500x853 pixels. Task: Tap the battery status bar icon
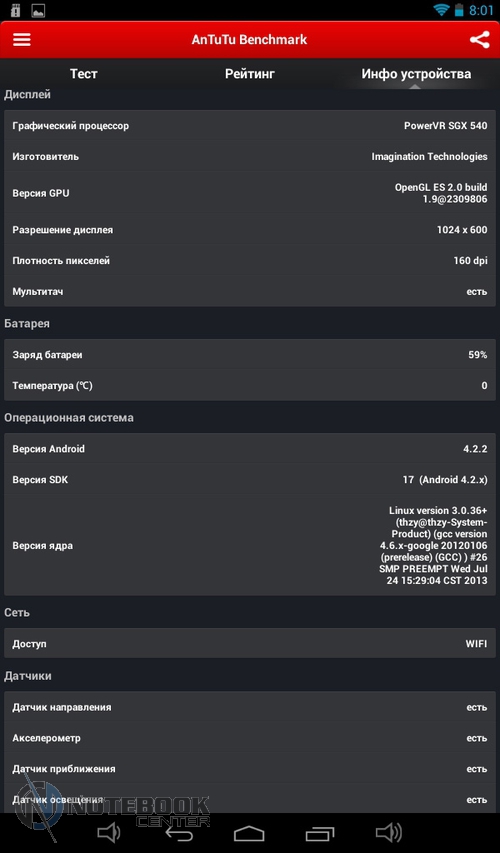(x=460, y=10)
